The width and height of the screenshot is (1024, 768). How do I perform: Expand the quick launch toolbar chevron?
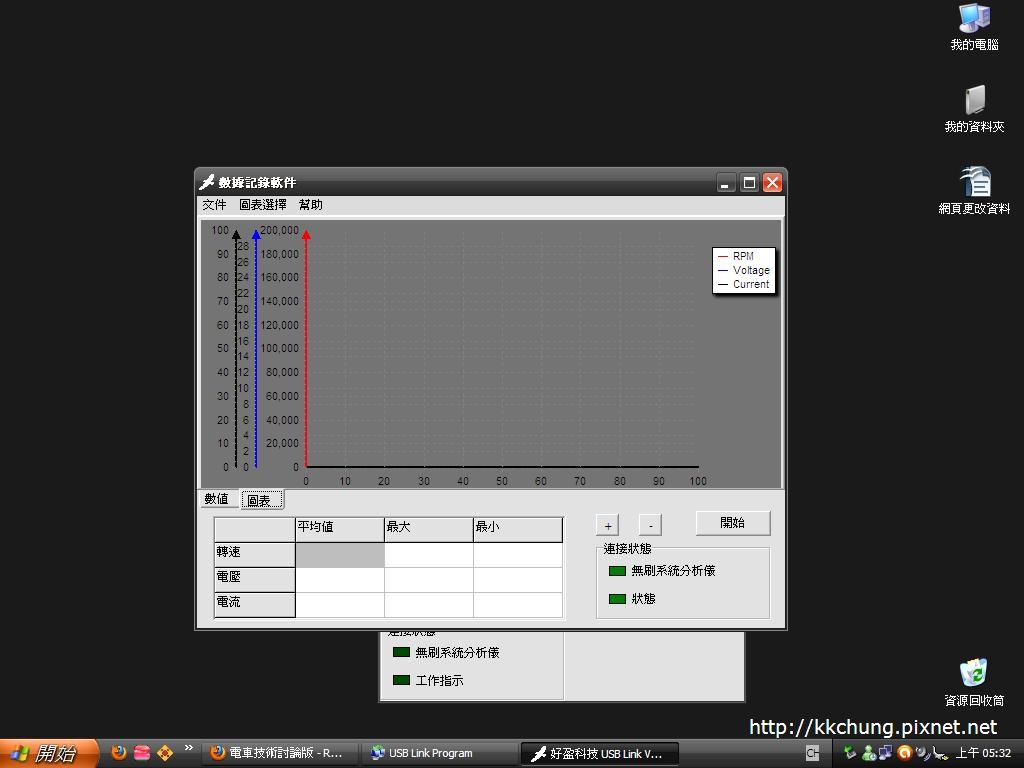point(188,746)
